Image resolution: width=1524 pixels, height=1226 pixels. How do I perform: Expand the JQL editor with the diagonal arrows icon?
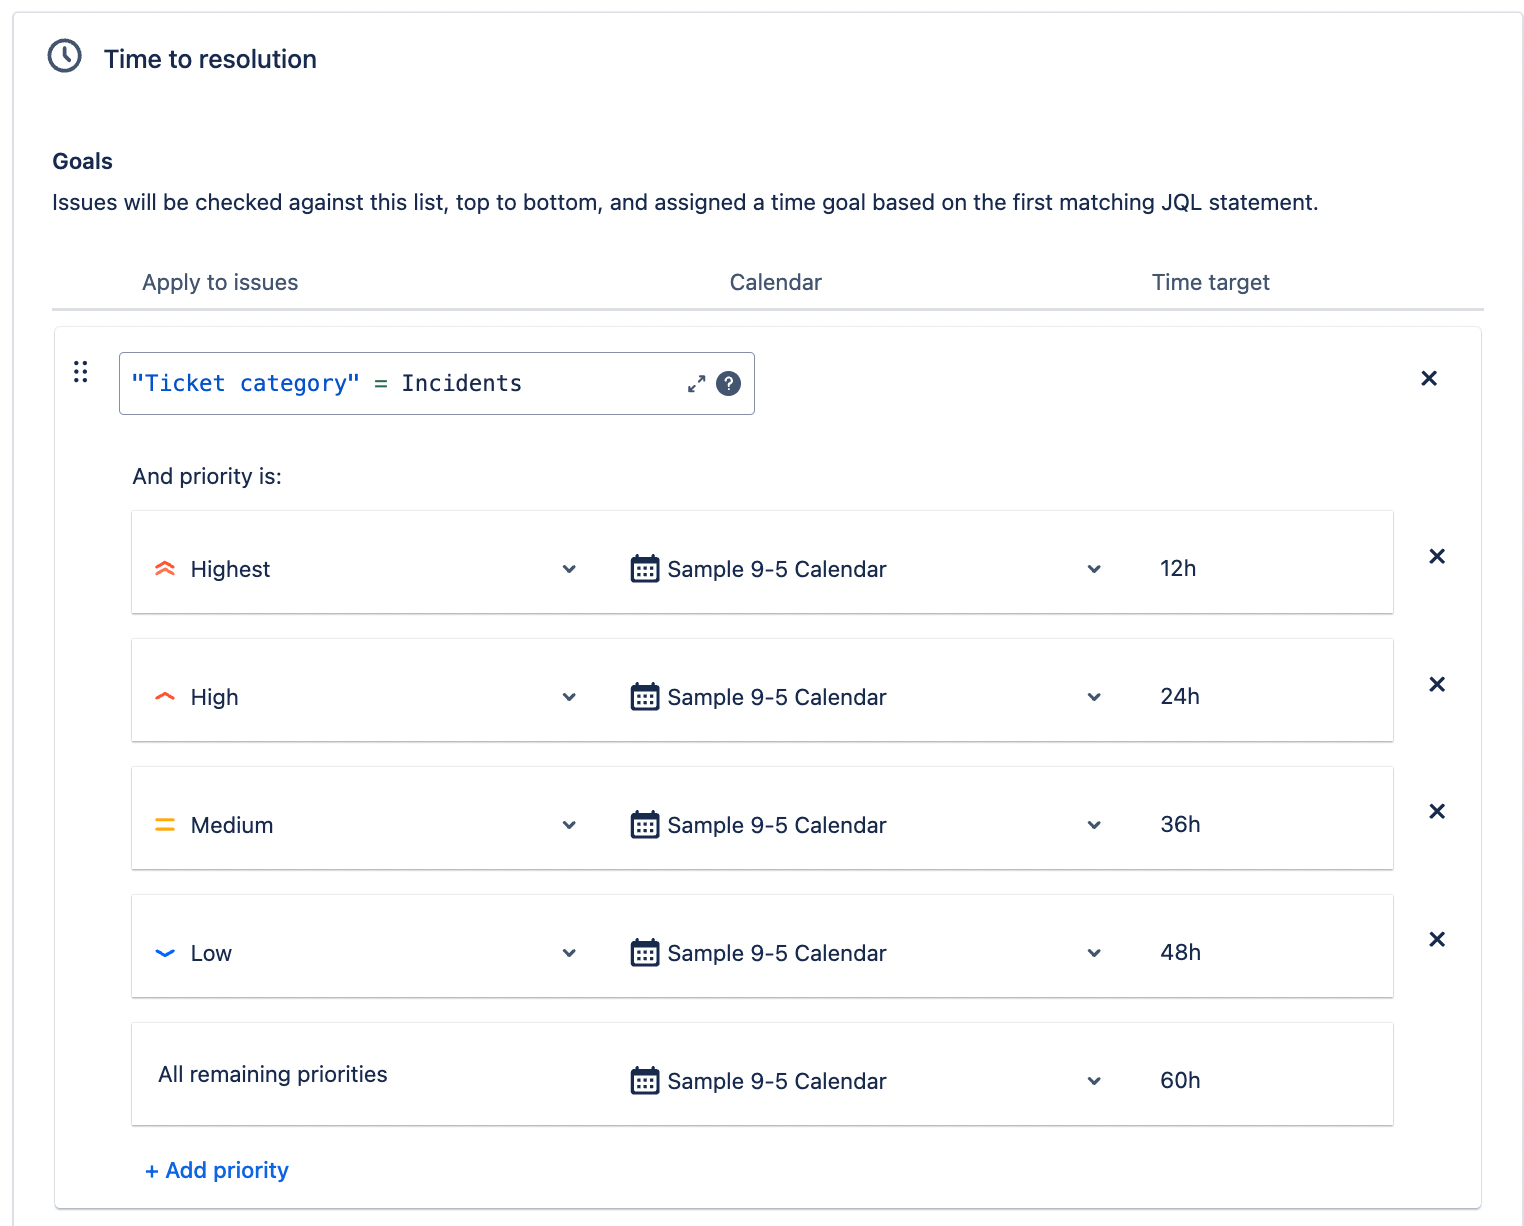(696, 383)
